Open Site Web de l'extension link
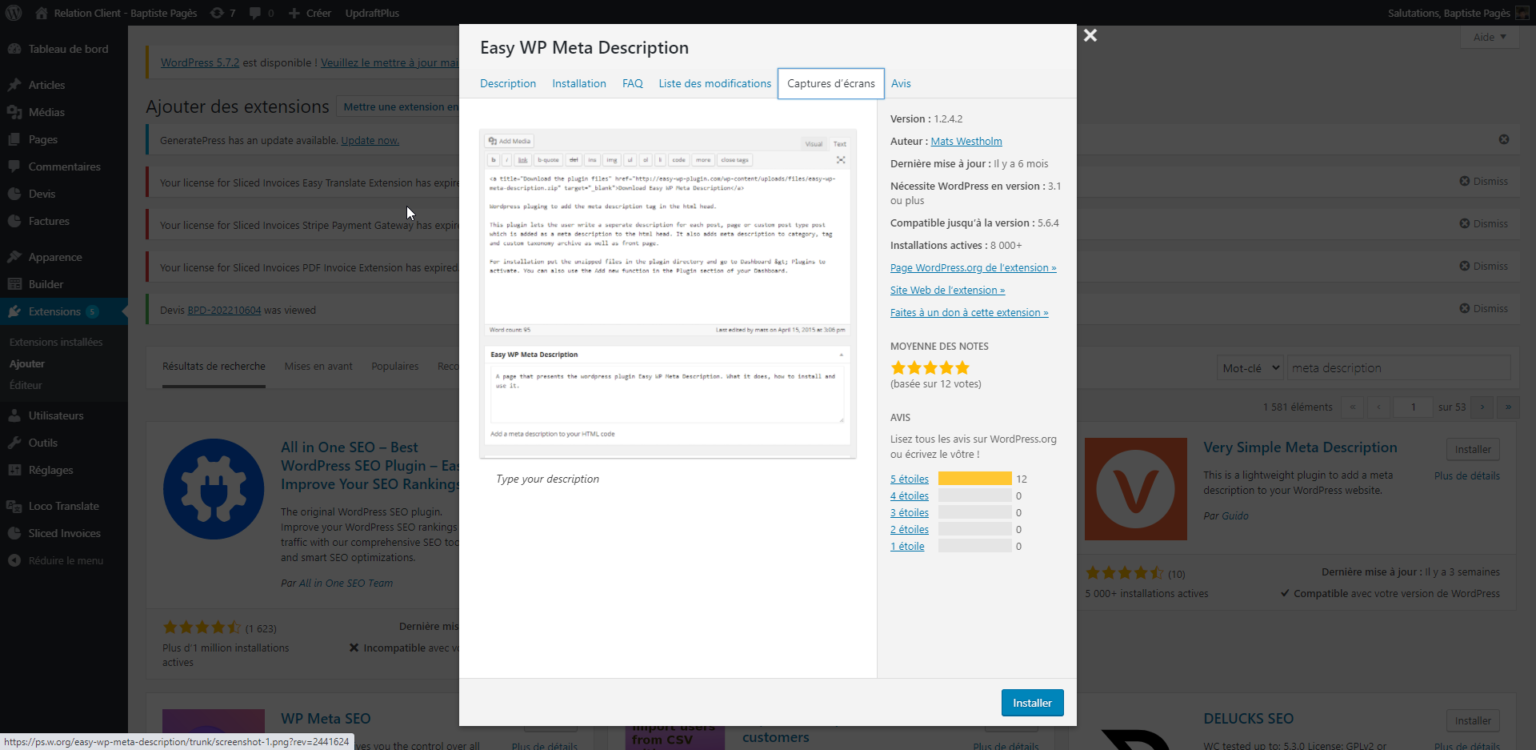 point(947,290)
